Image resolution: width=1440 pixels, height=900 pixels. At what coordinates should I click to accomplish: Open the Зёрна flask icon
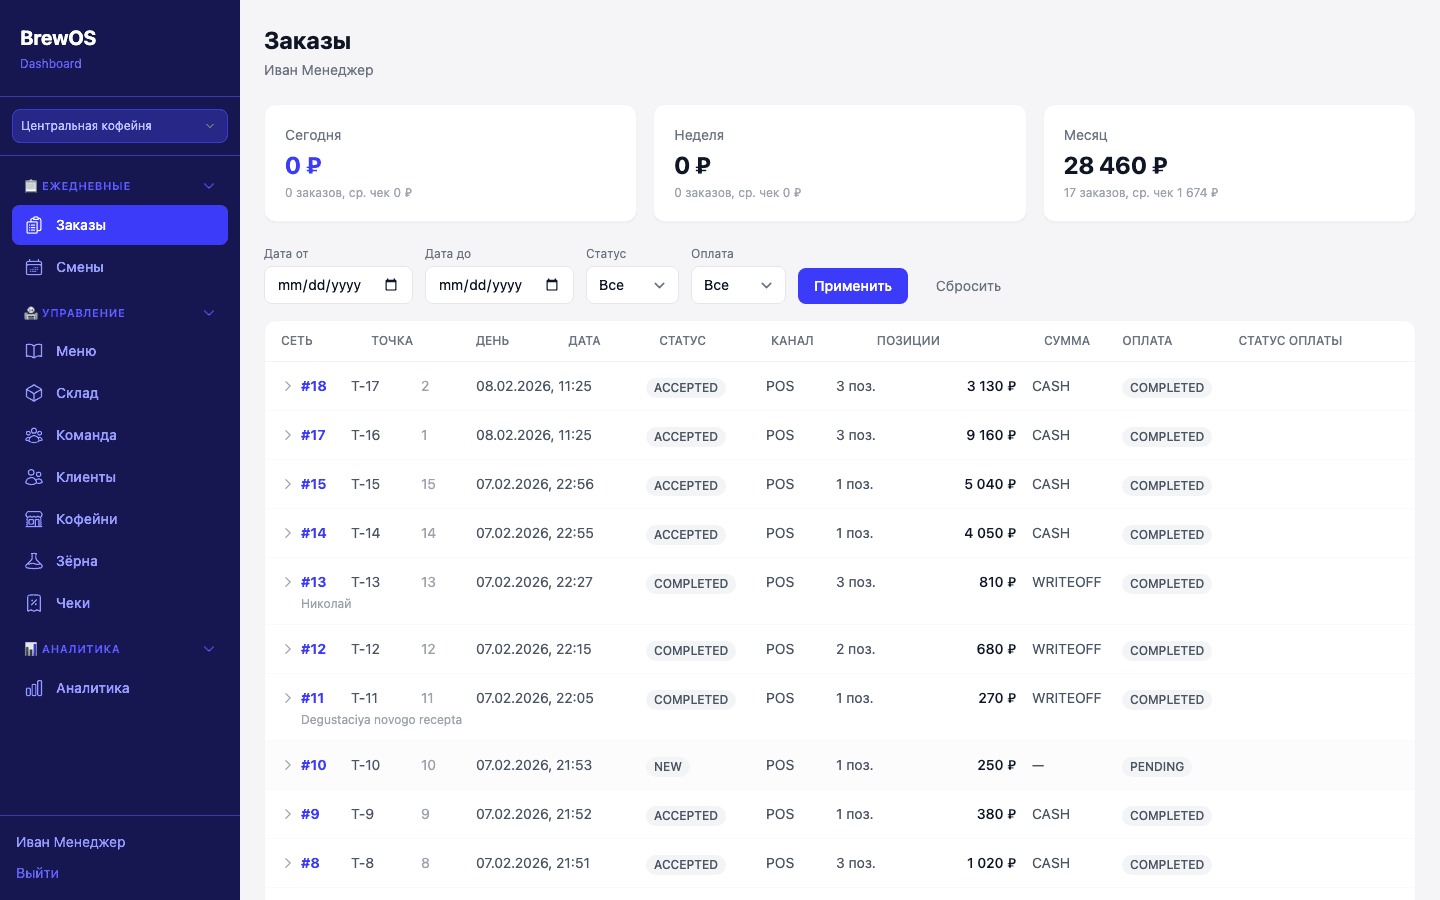[34, 561]
